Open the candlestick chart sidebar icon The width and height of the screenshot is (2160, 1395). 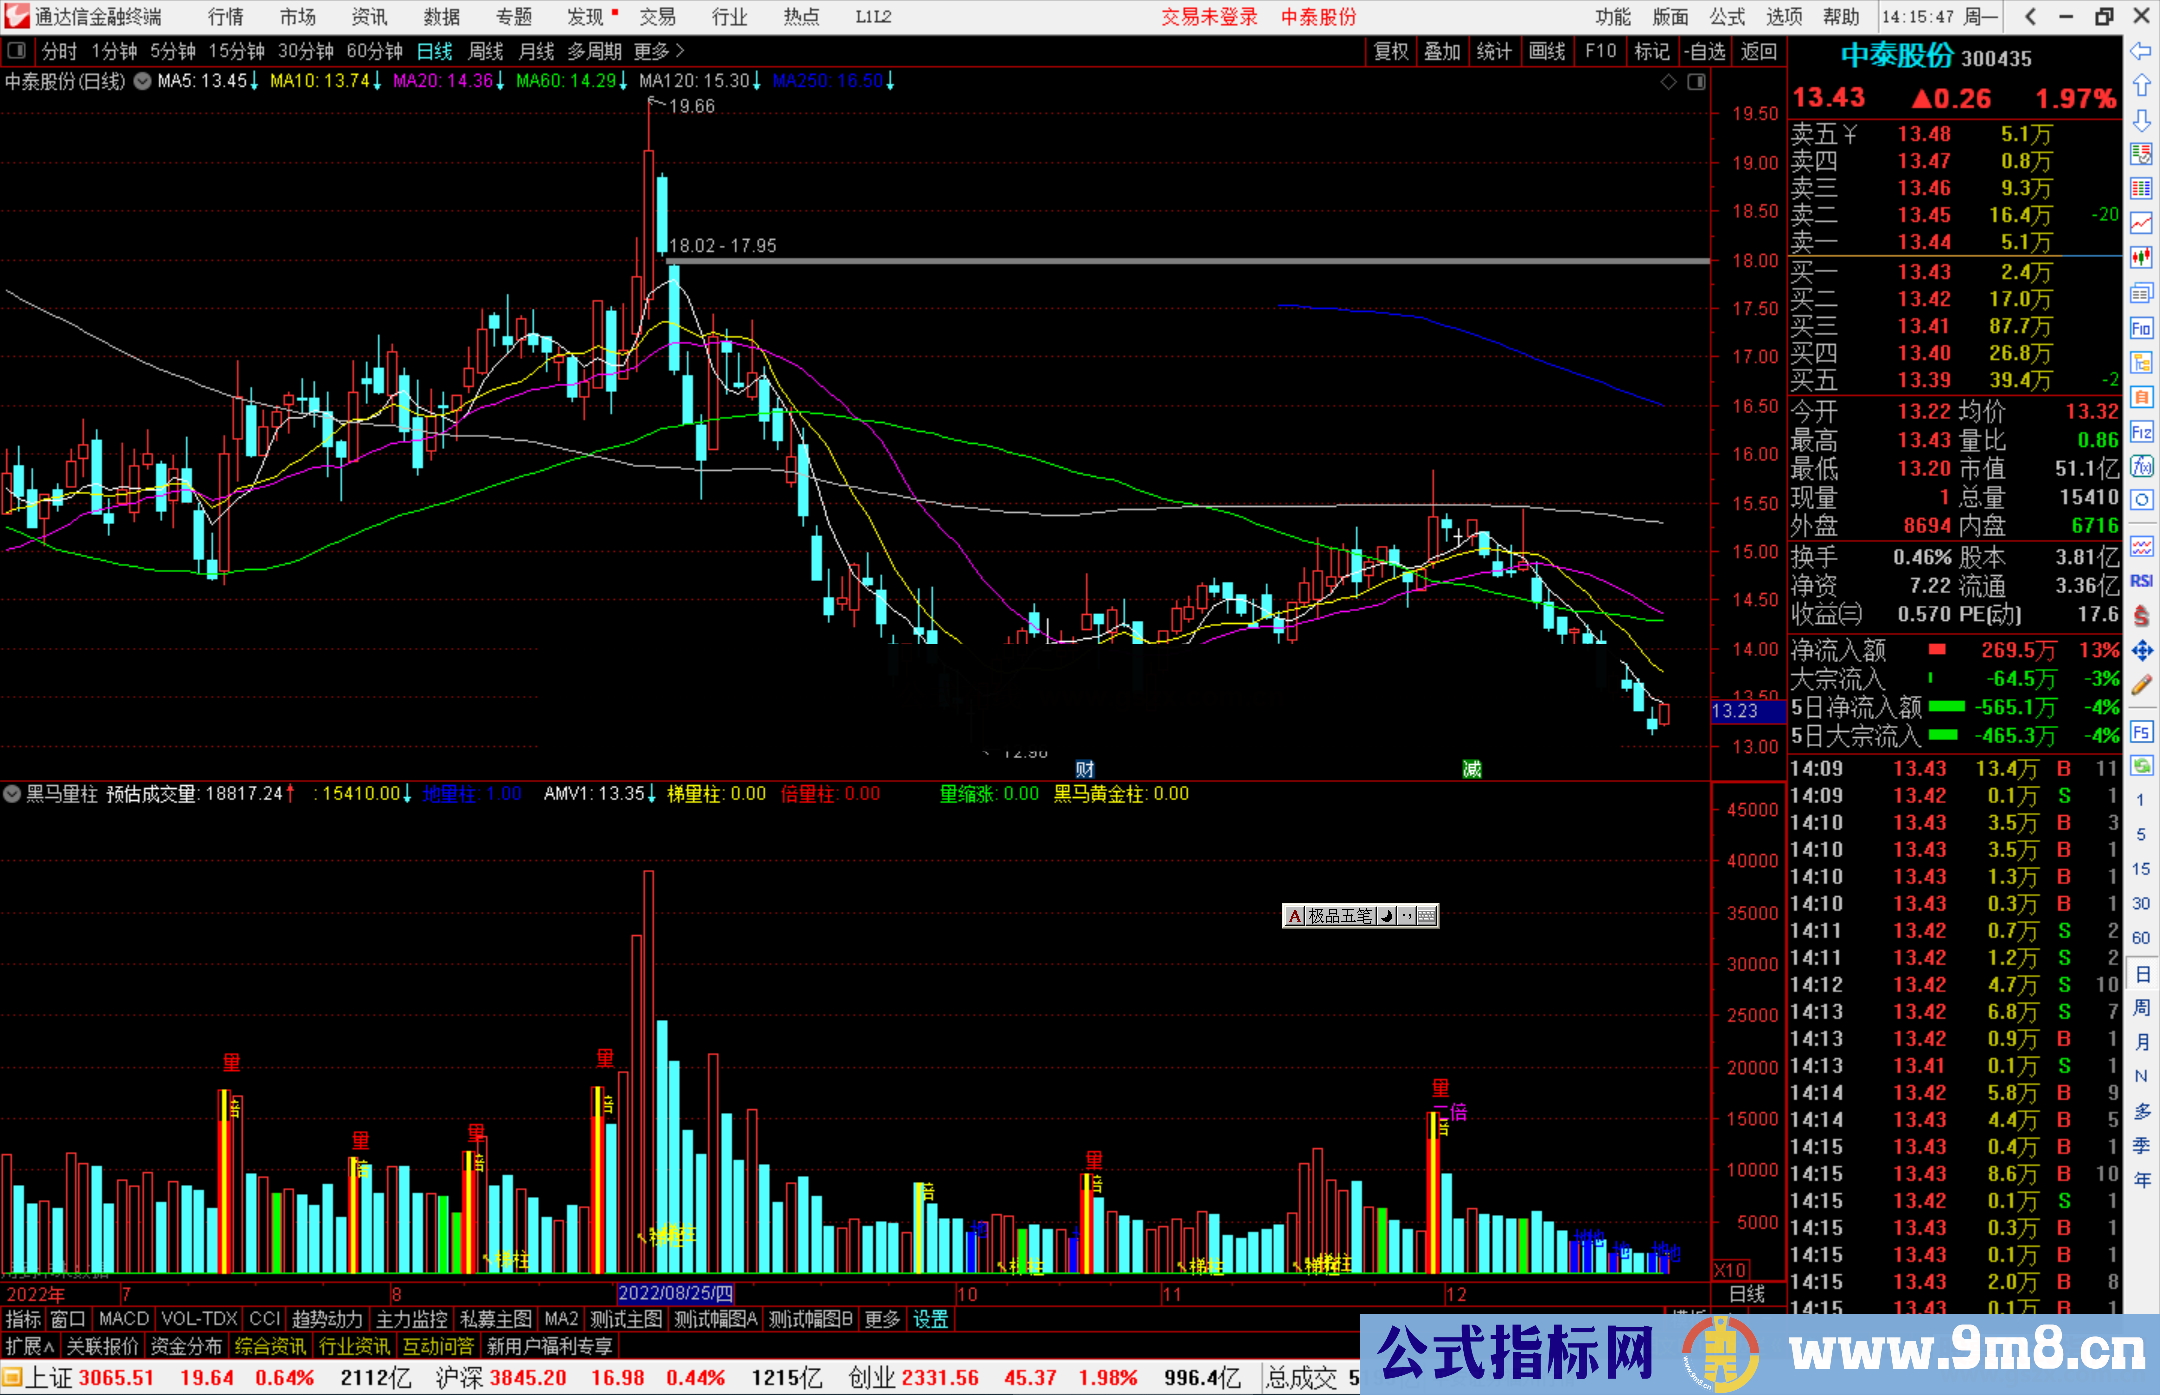point(2141,257)
